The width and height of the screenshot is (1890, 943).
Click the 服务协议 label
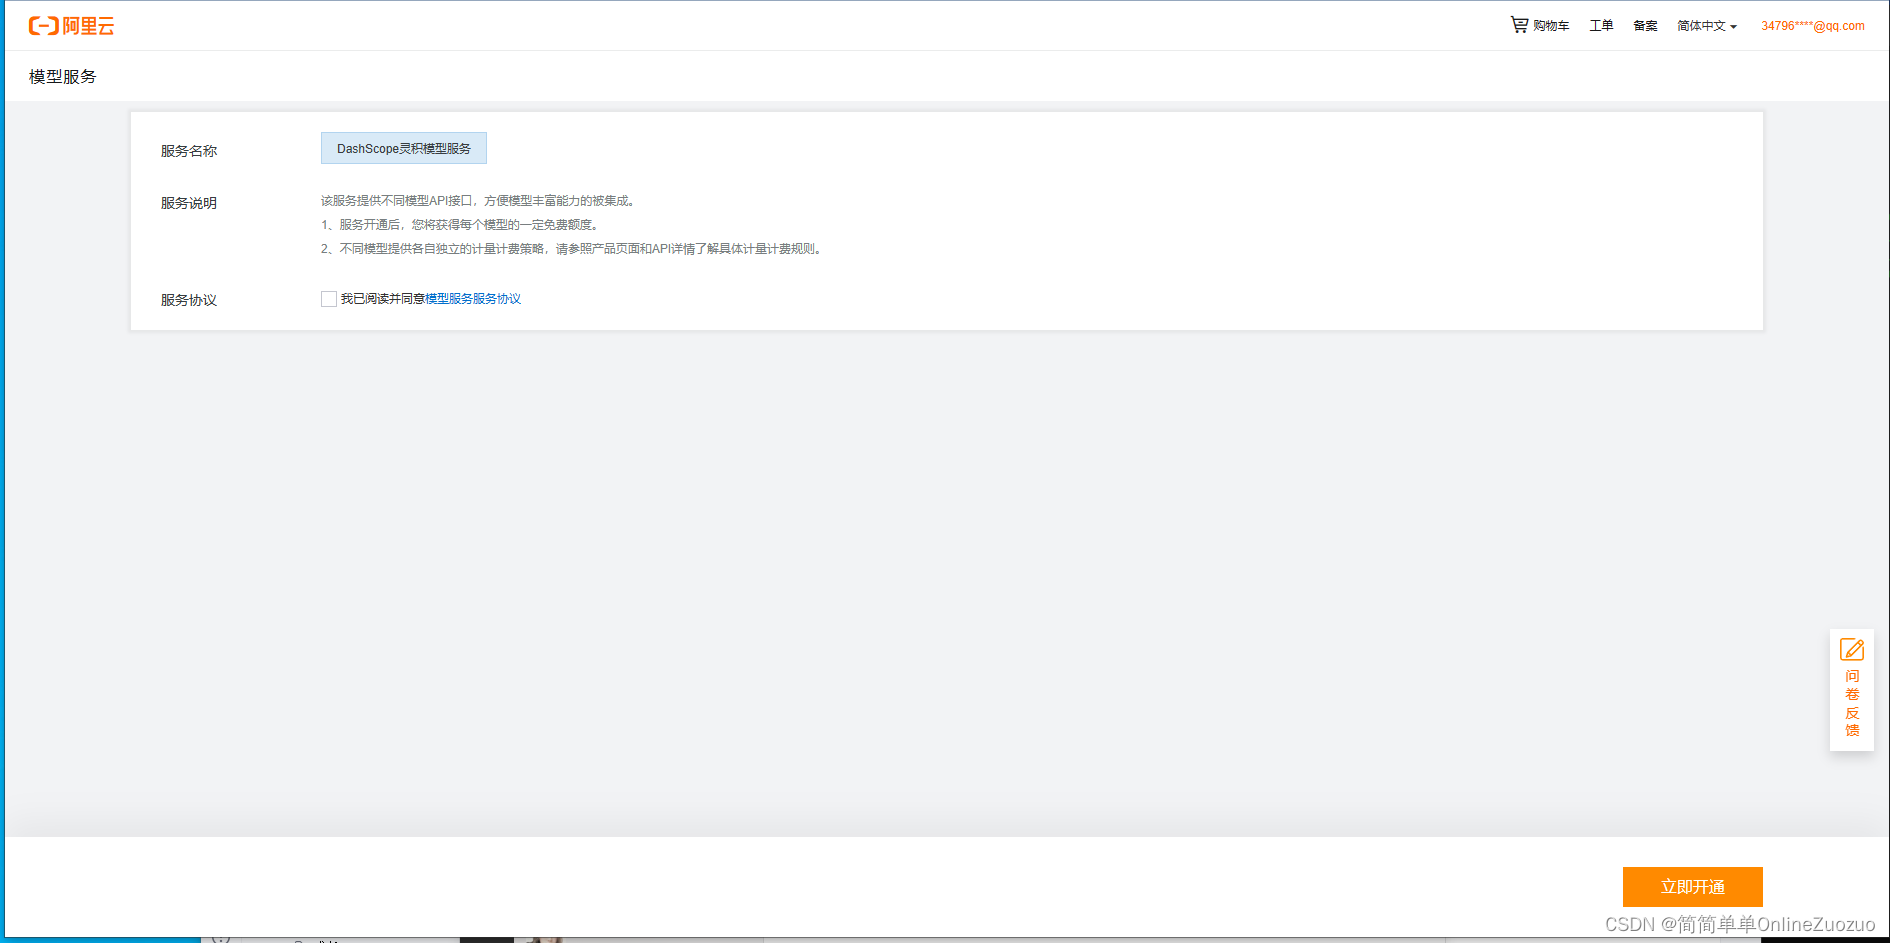(x=189, y=300)
